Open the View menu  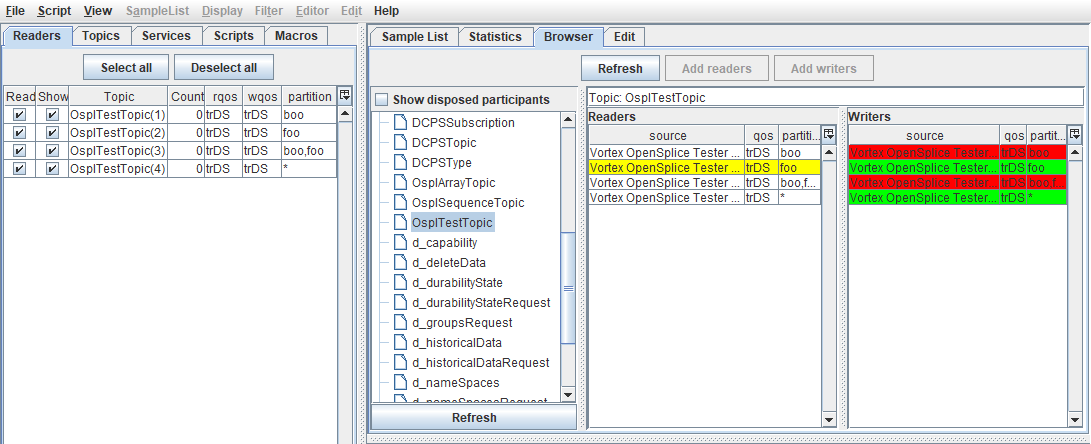[x=97, y=10]
